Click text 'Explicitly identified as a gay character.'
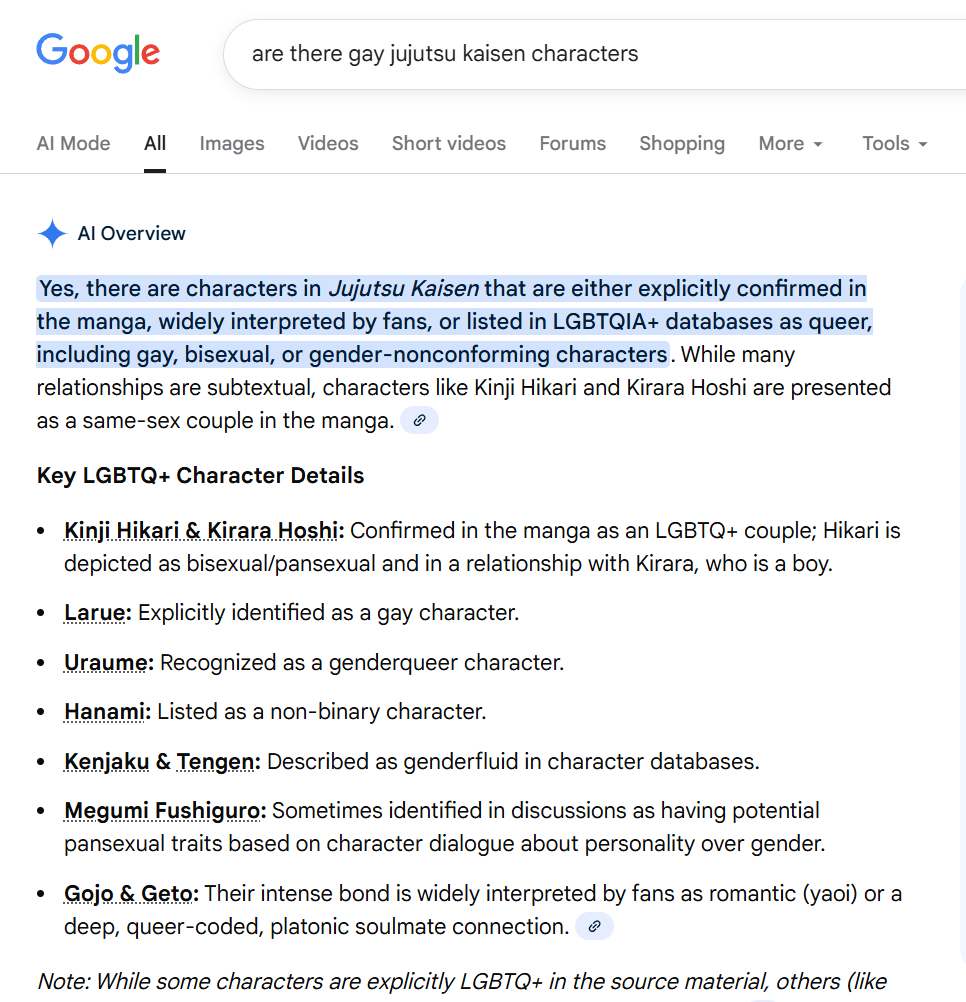Screen dimensions: 966x1002 [328, 612]
